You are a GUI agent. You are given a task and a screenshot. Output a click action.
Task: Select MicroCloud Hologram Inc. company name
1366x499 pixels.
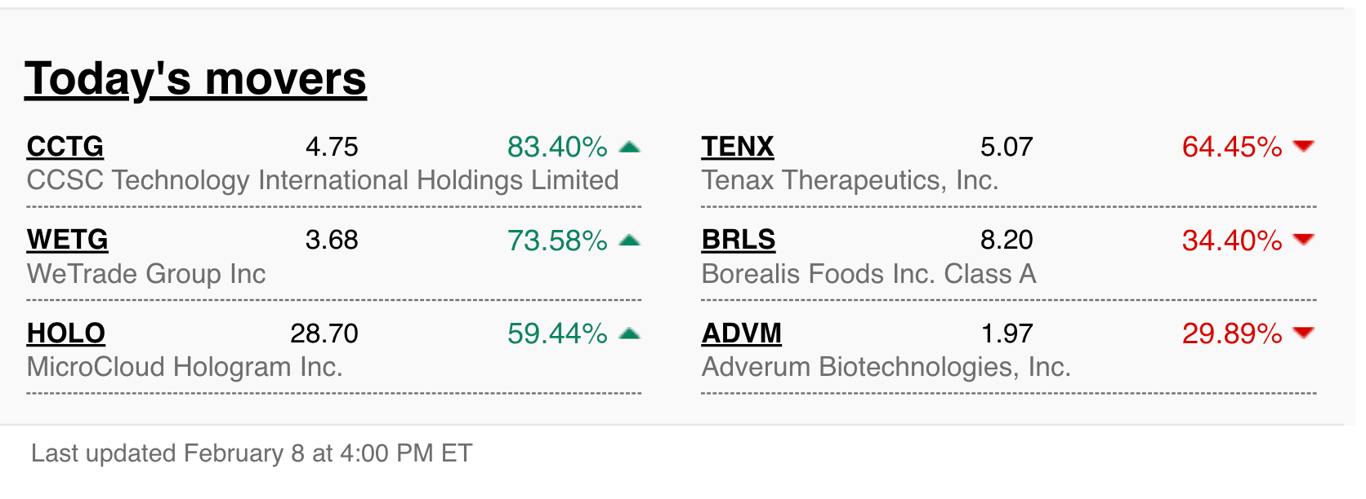coord(185,366)
